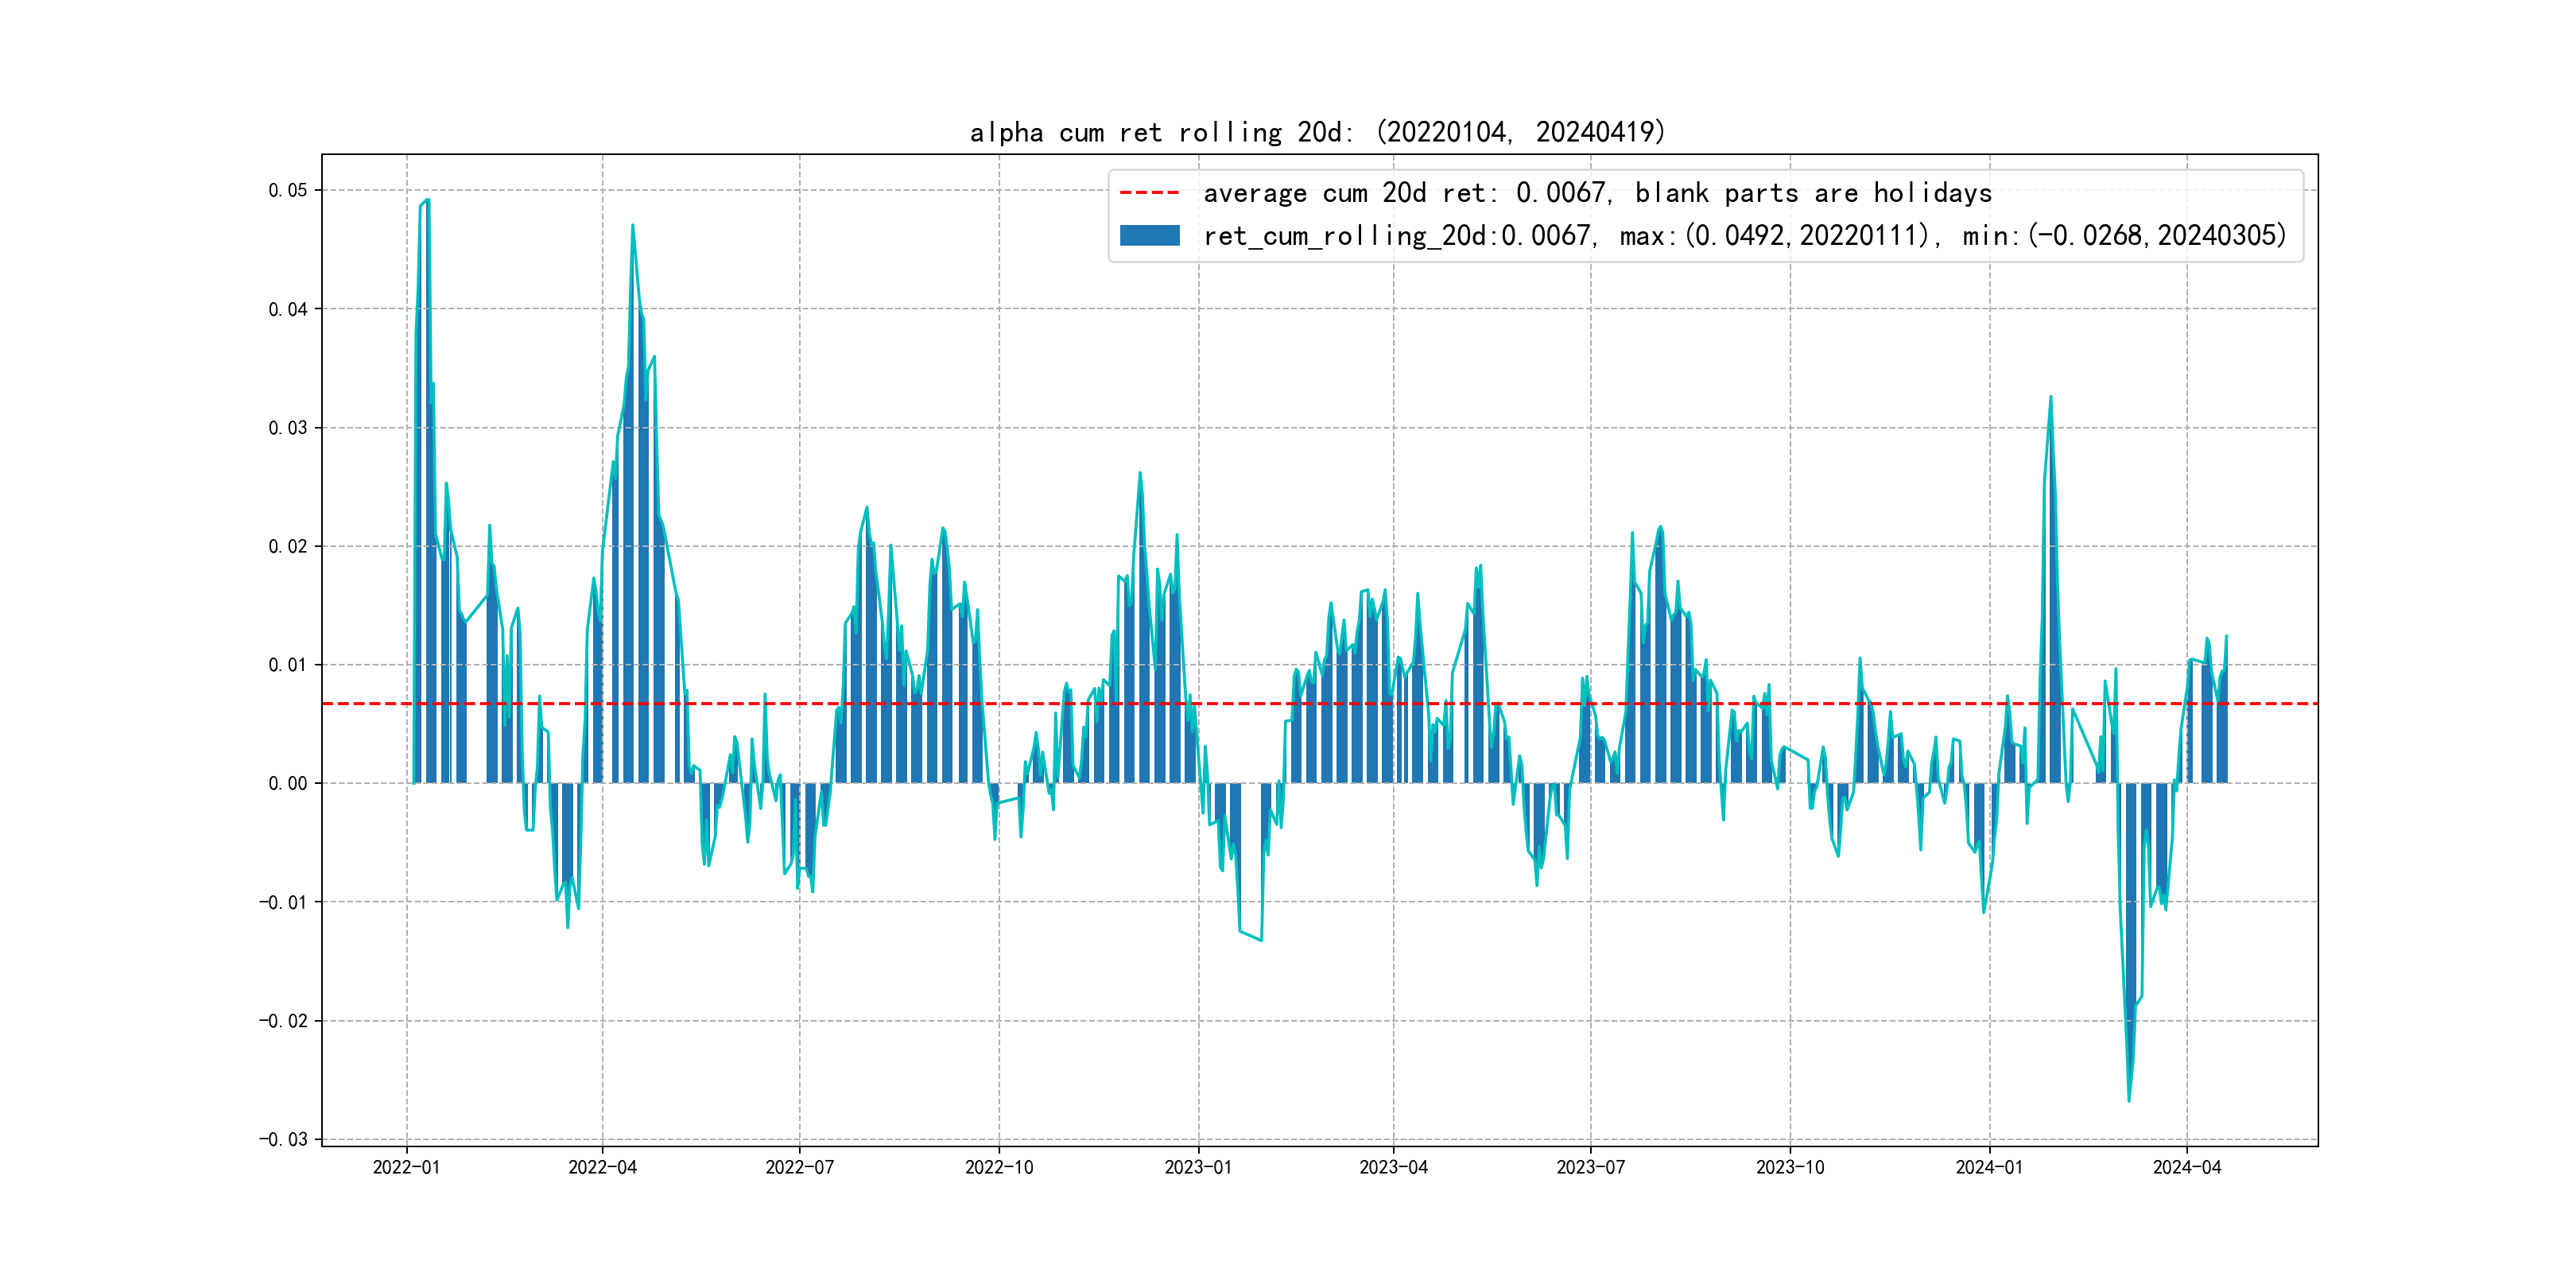This screenshot has height=1288, width=2576.
Task: Click the 2022-04 x-axis tick label
Action: pos(602,1167)
